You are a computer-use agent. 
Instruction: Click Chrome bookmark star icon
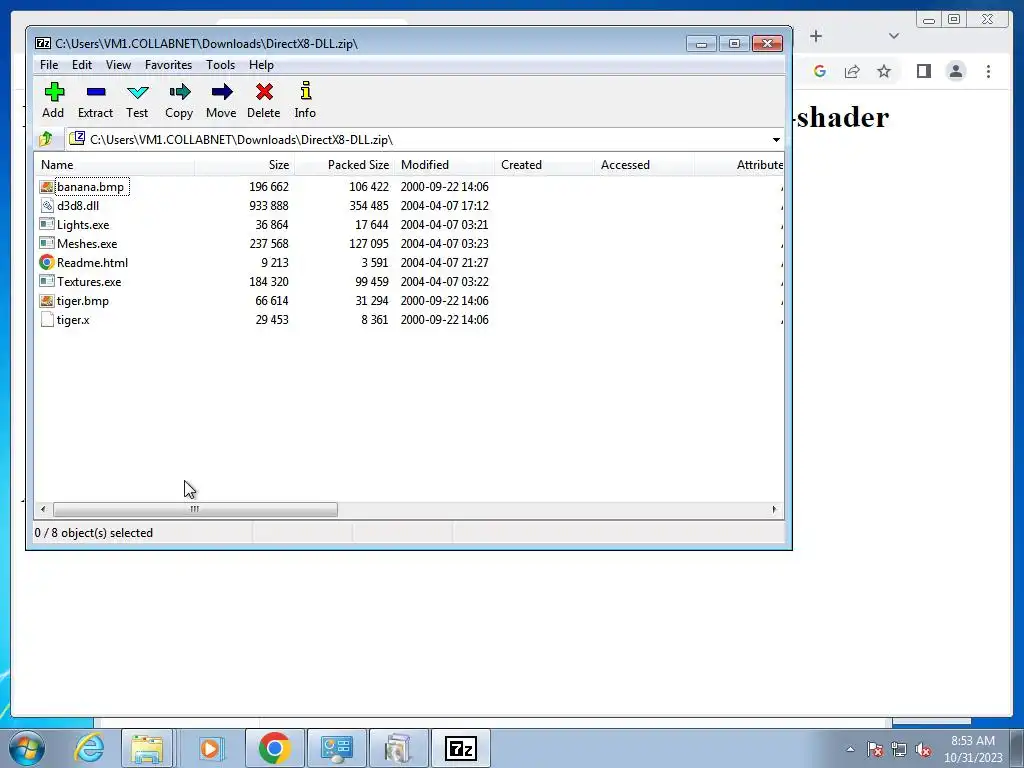884,71
